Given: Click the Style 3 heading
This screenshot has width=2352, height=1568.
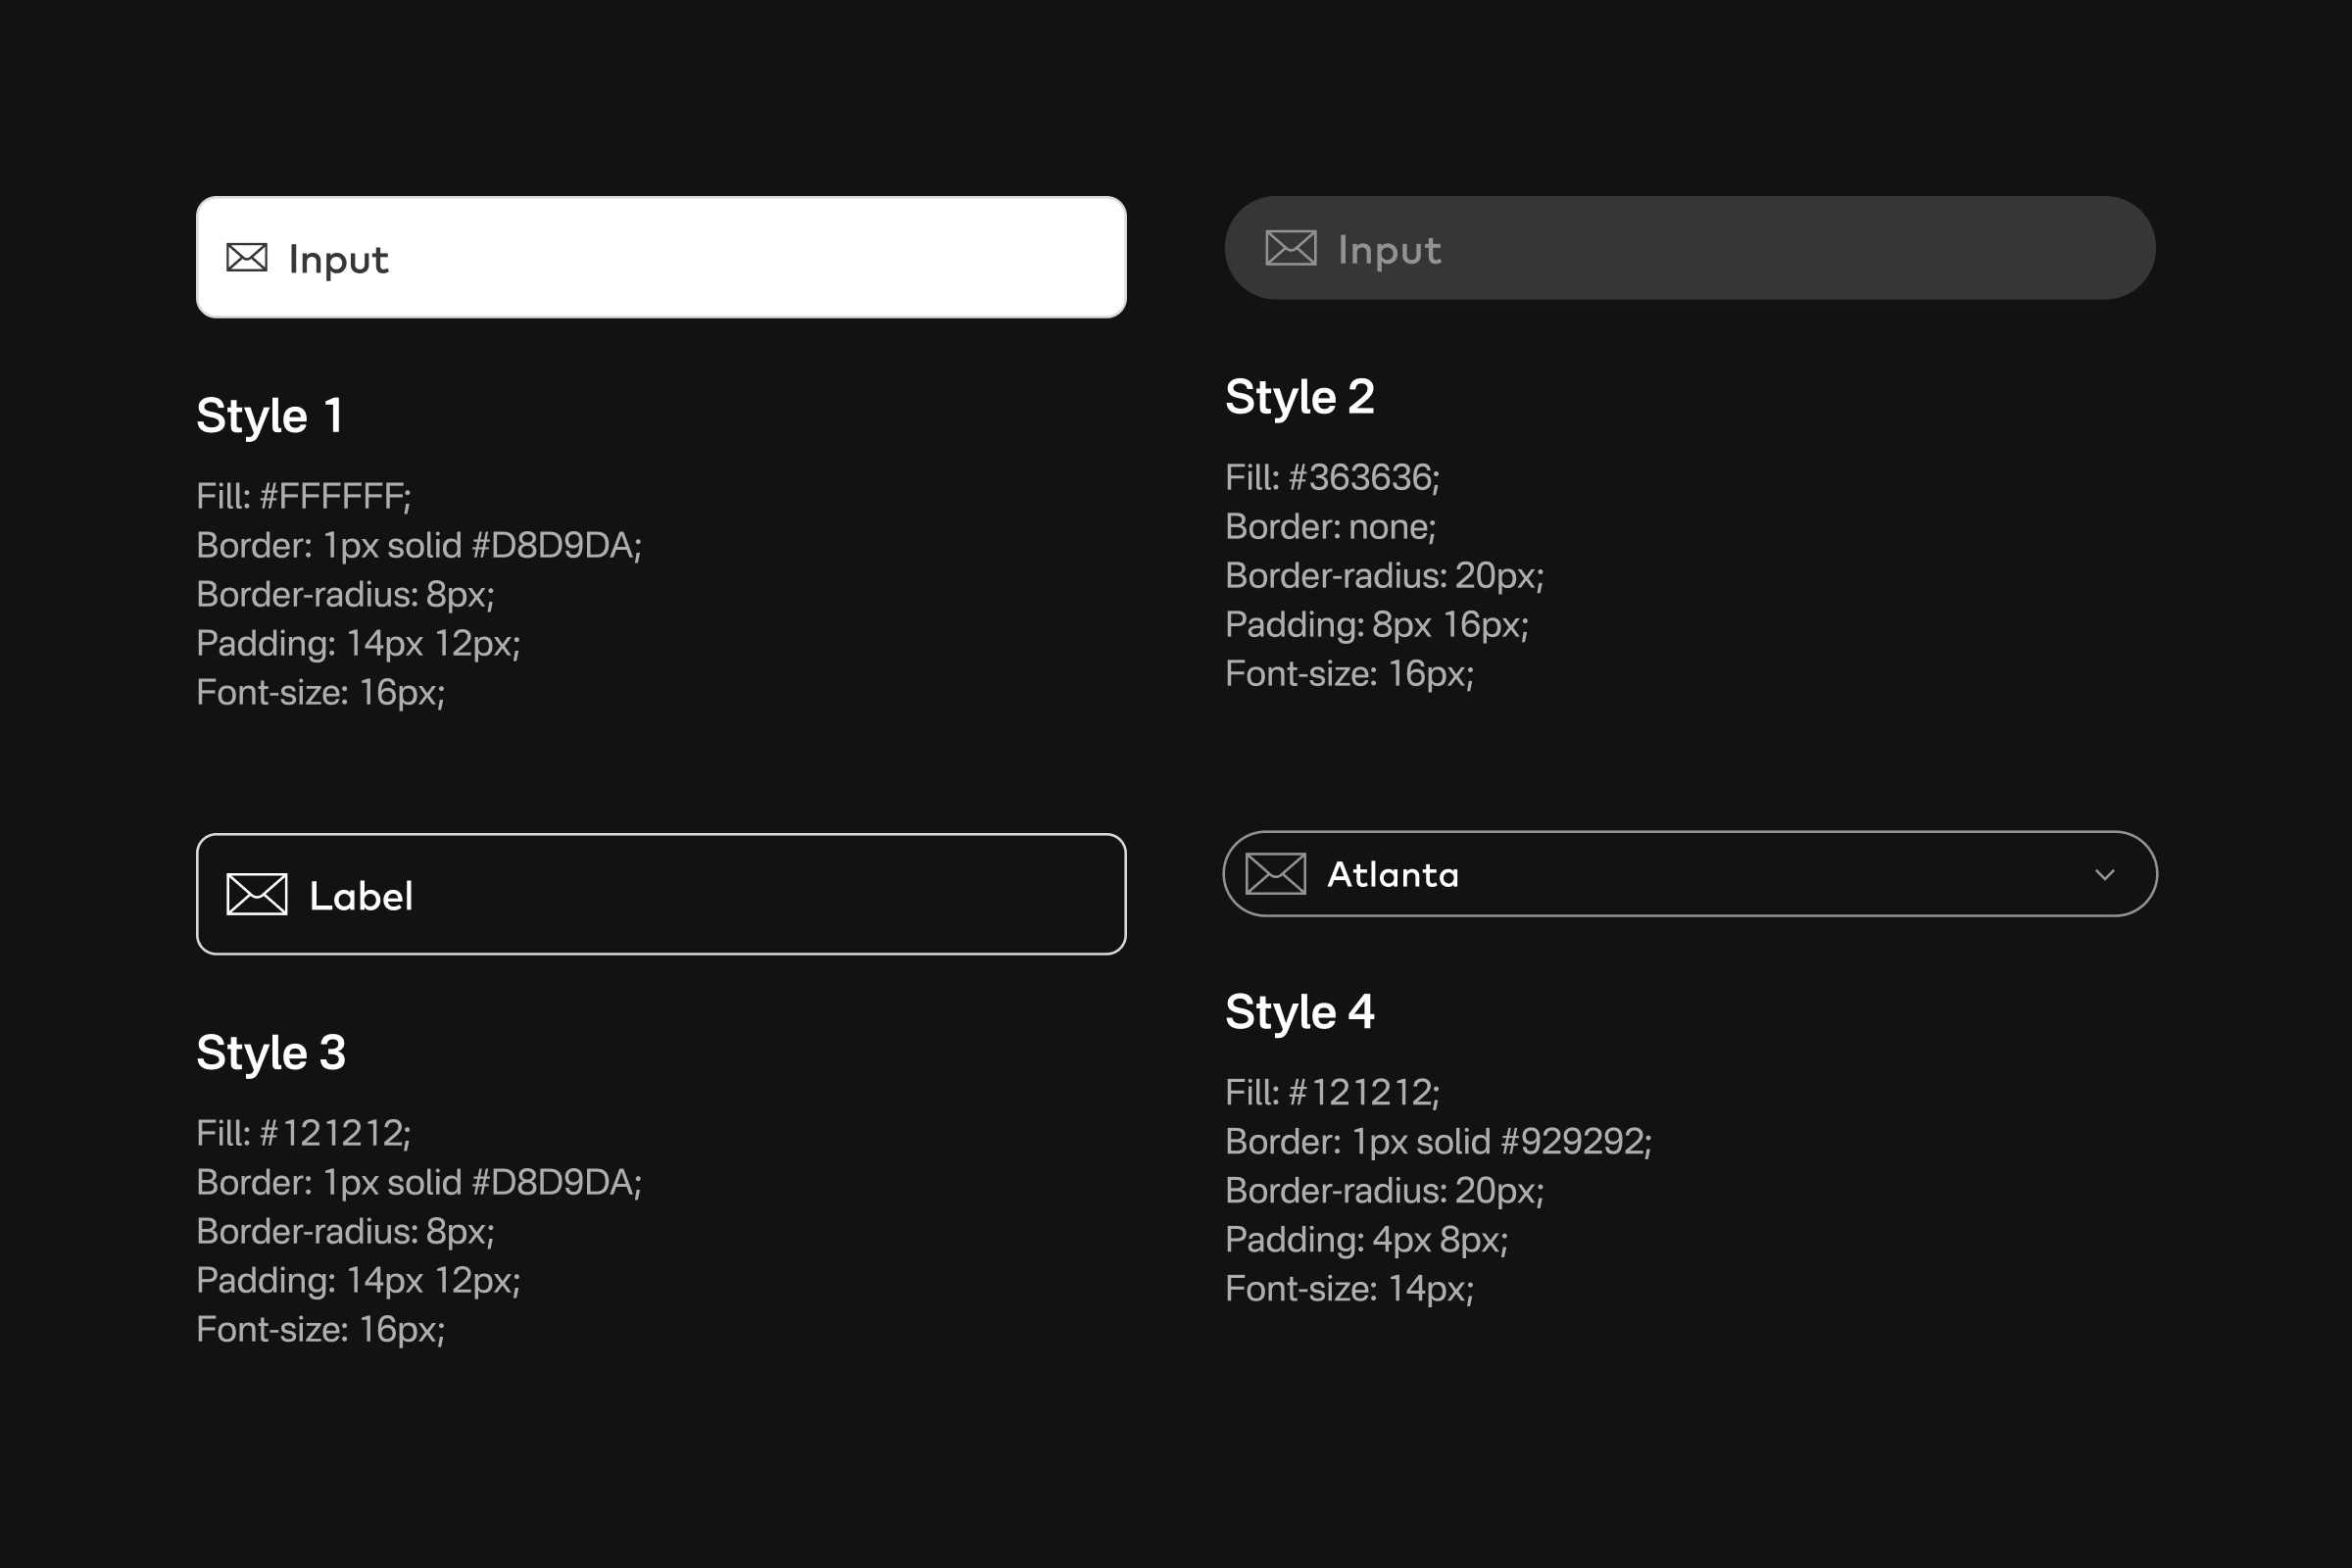Looking at the screenshot, I should point(271,1053).
